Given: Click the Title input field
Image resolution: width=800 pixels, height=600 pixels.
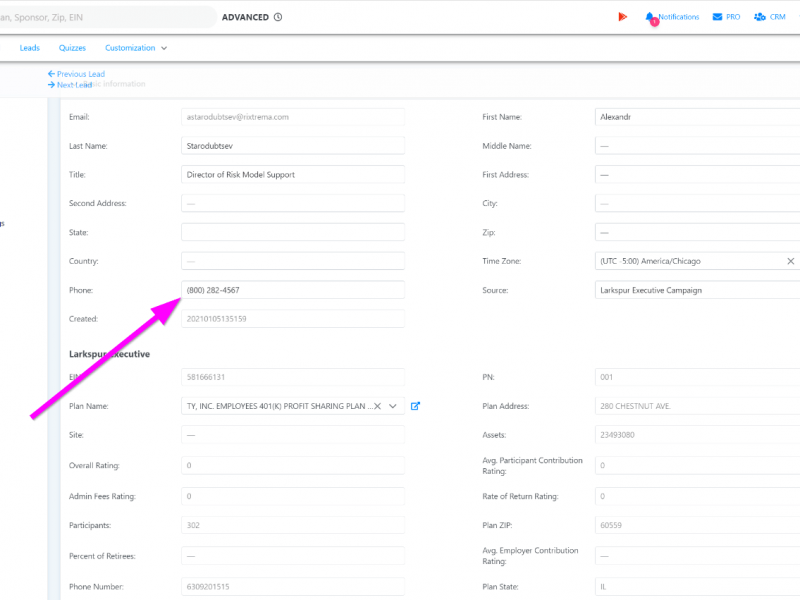Looking at the screenshot, I should [292, 175].
